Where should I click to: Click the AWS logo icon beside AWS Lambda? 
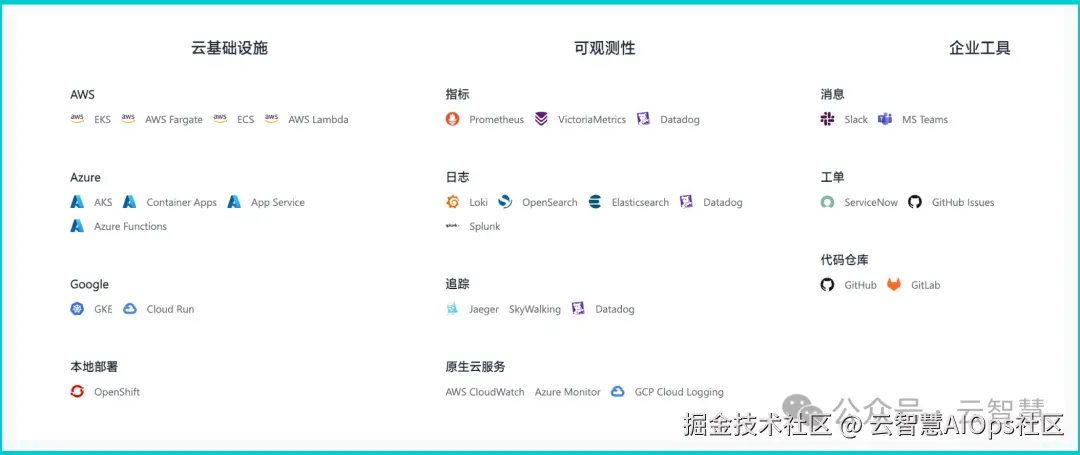pyautogui.click(x=271, y=118)
